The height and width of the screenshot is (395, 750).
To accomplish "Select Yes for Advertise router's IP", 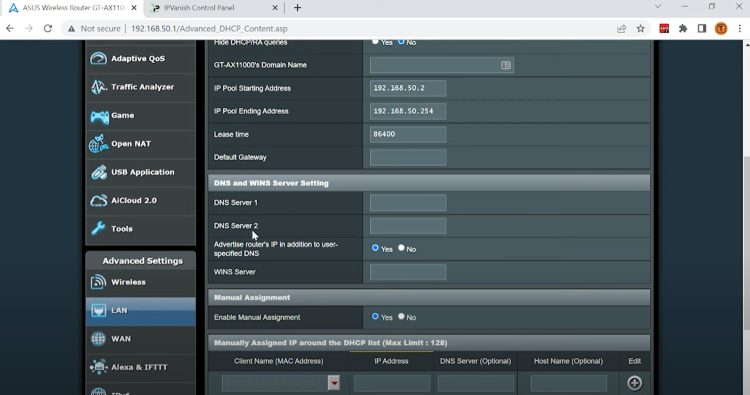I will [x=375, y=248].
